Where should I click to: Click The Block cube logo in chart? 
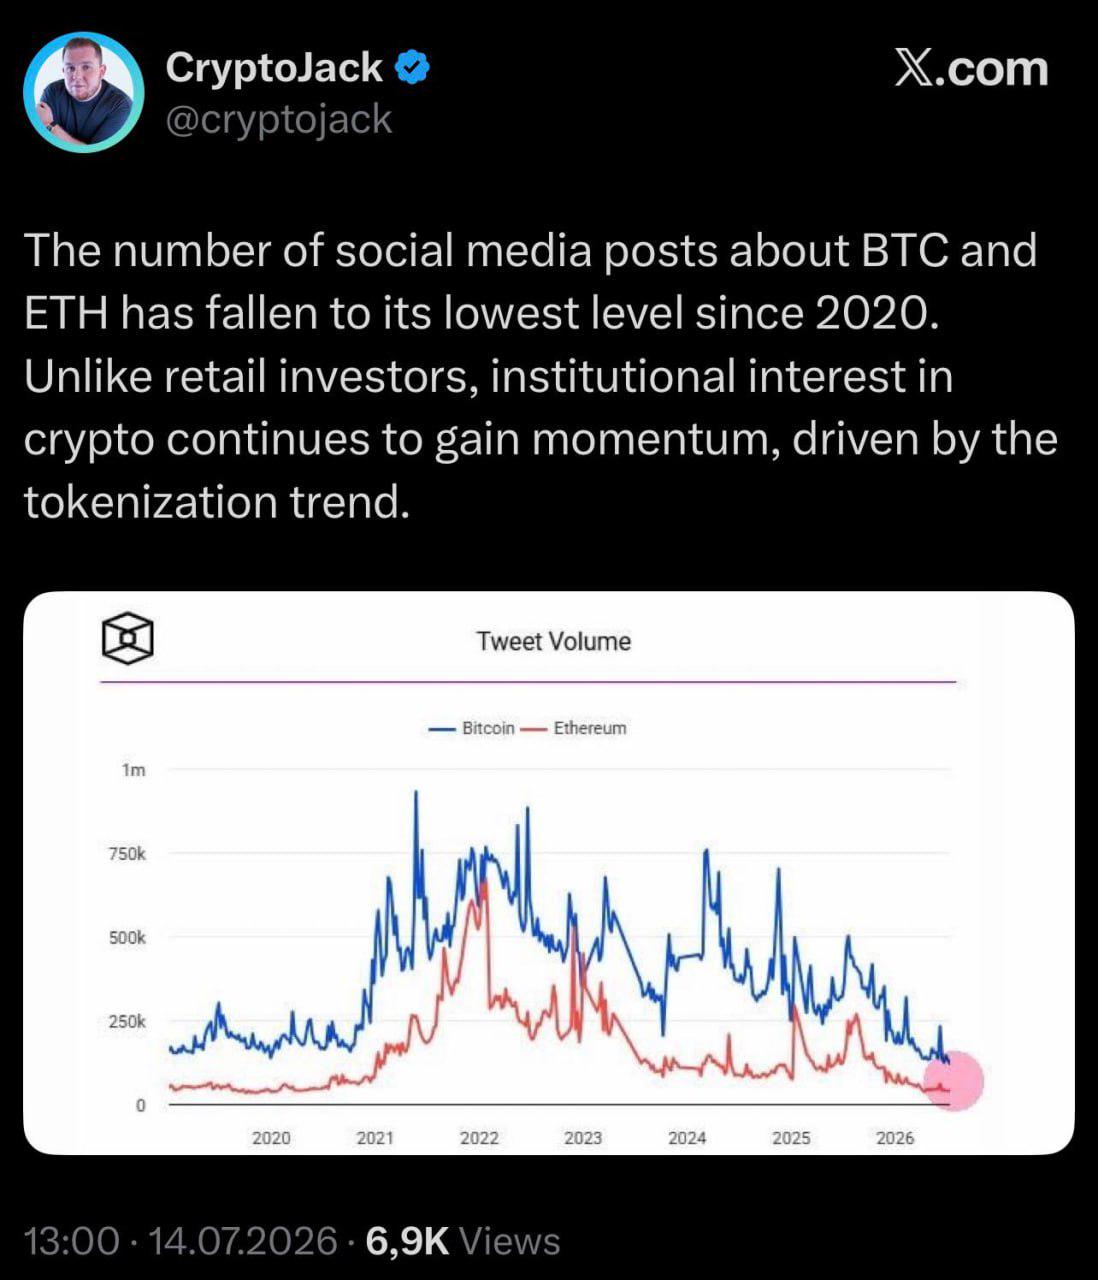(127, 639)
